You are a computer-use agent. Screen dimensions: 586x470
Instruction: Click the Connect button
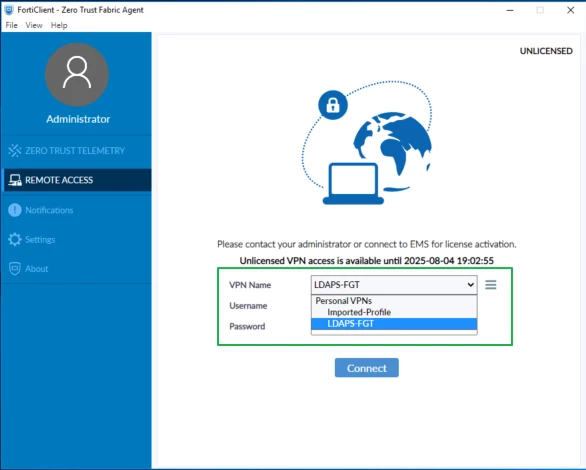367,368
